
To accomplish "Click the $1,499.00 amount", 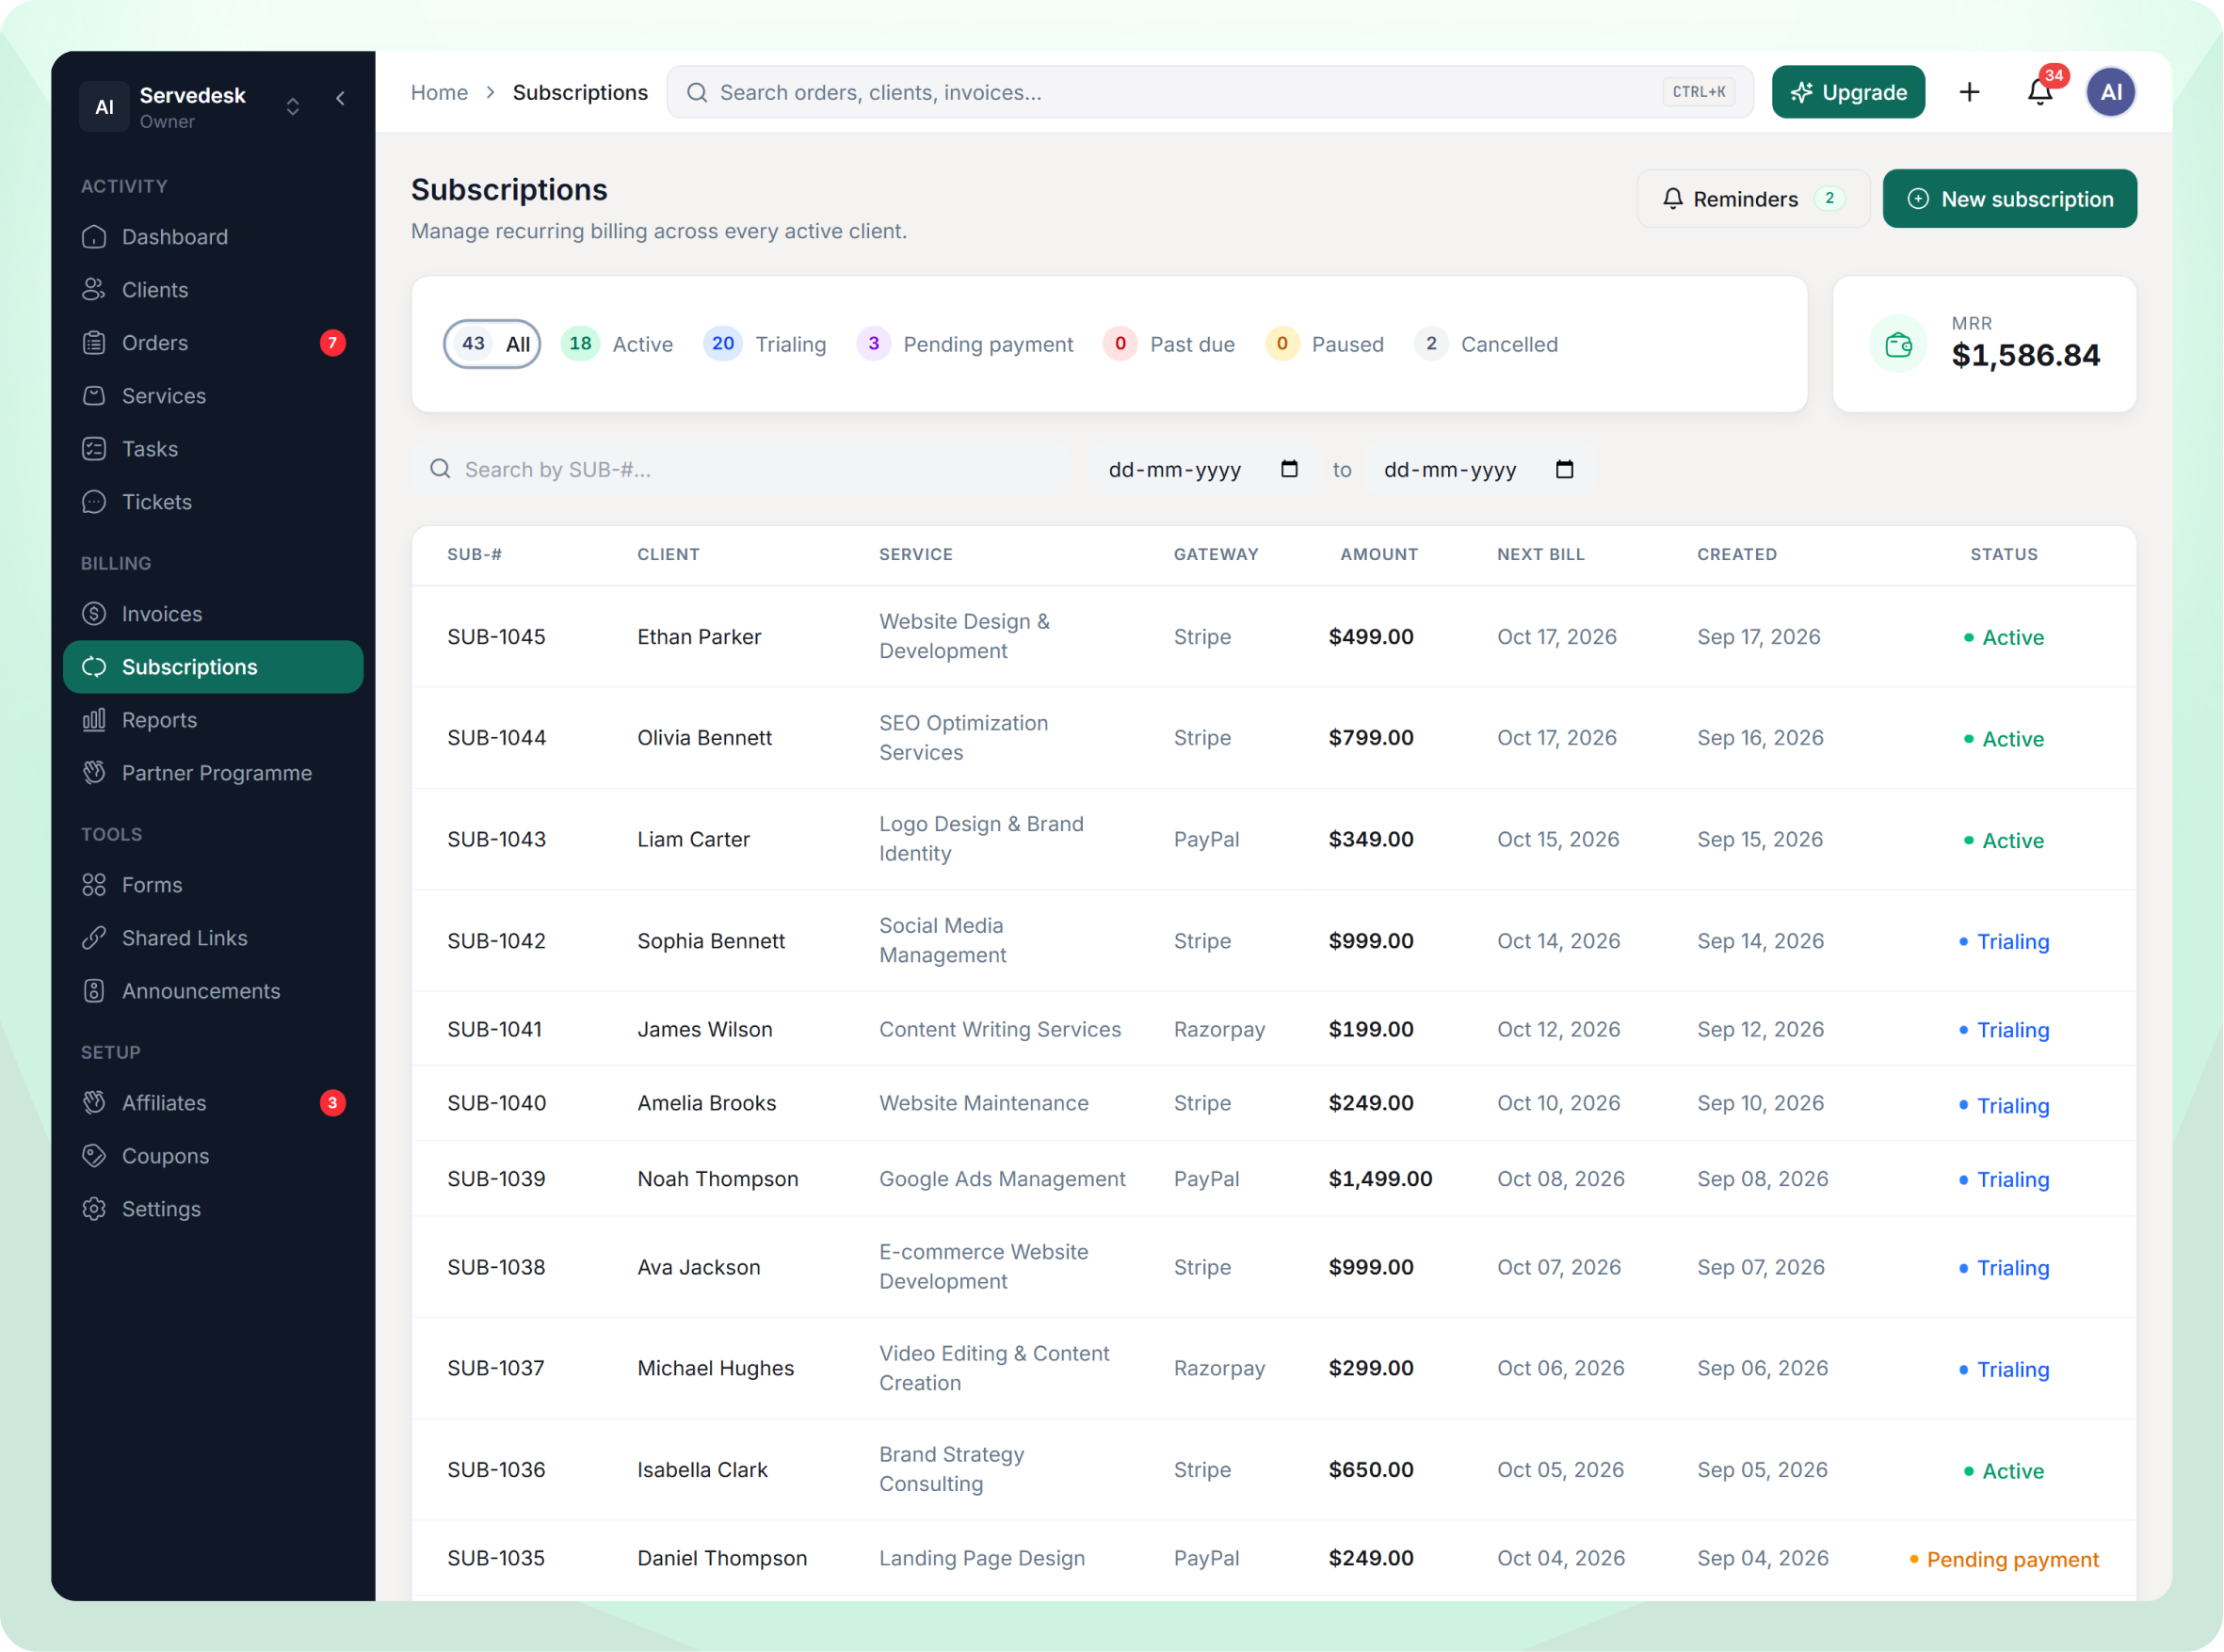I will pos(1380,1179).
